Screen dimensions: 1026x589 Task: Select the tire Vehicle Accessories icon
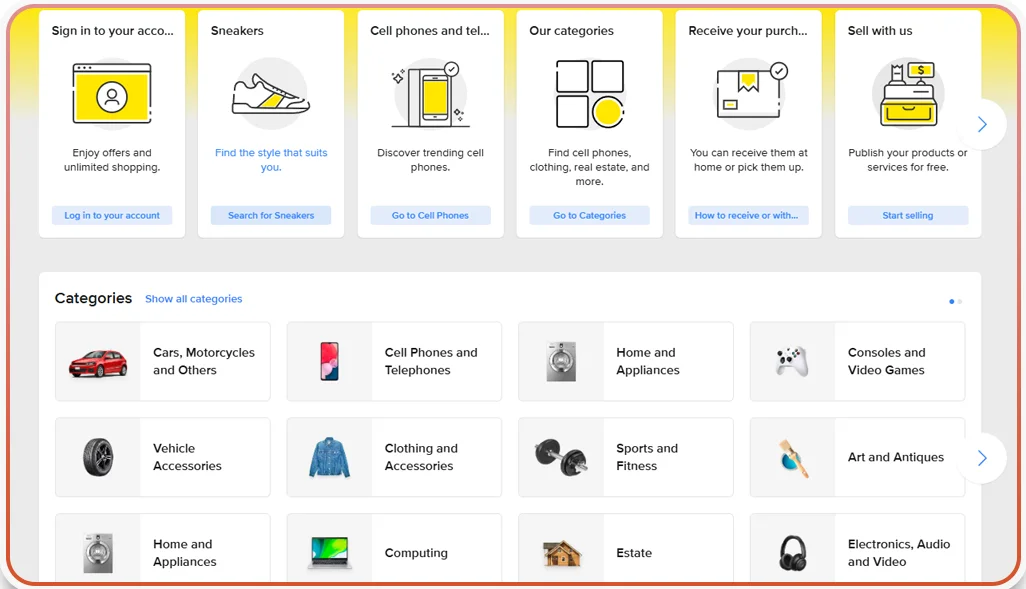pos(98,457)
